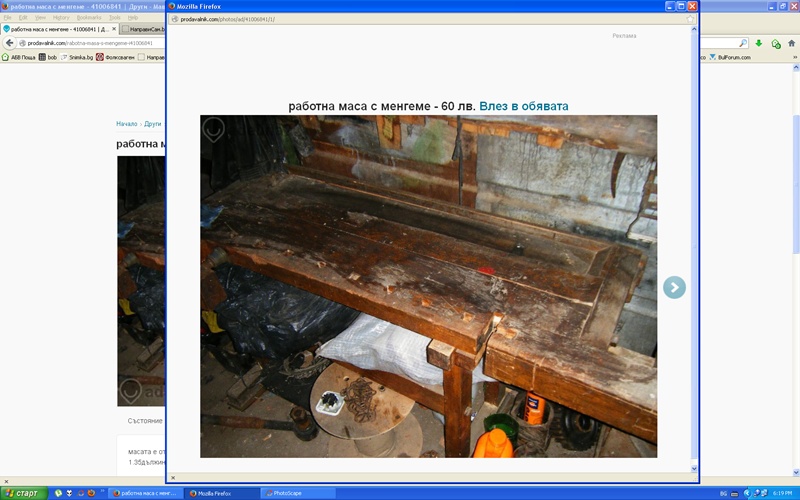Click the popup vertical scrollbar down arrow
This screenshot has width=800, height=500.
(693, 468)
